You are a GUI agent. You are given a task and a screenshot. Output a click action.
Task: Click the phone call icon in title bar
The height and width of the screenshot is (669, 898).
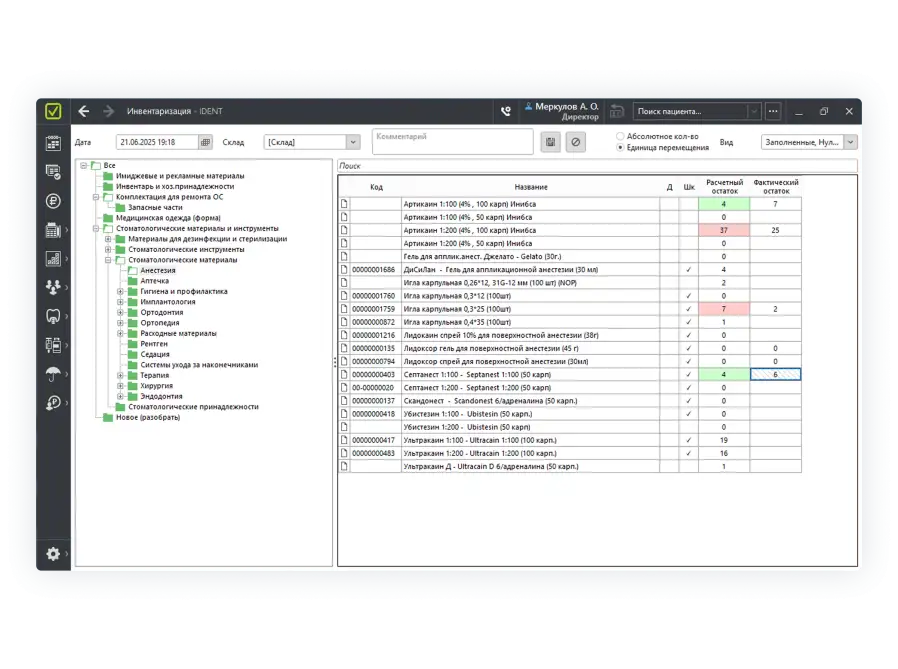[x=506, y=111]
